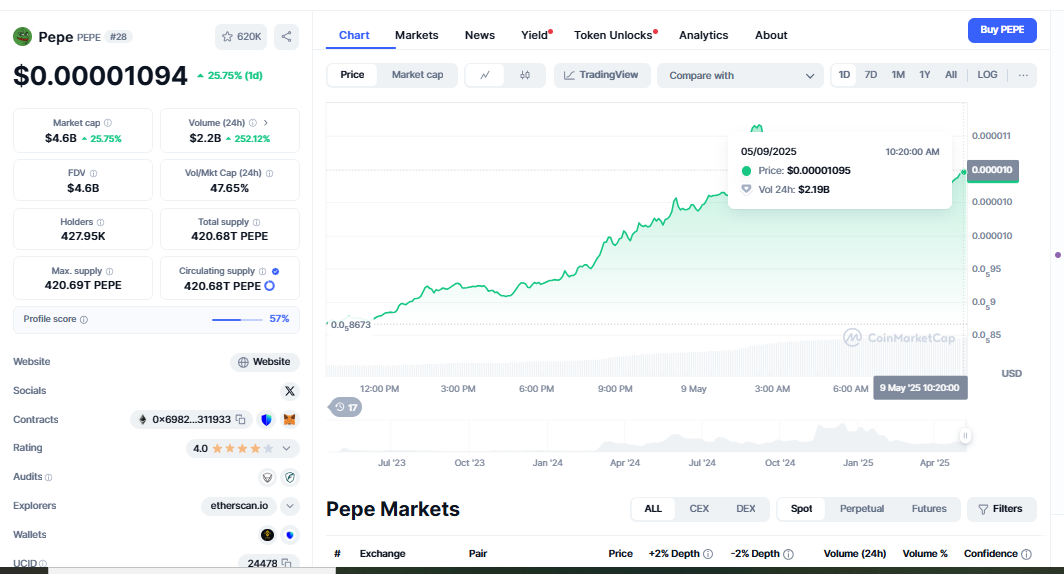
Task: Click the blue shield icon beside contract
Action: tap(267, 419)
